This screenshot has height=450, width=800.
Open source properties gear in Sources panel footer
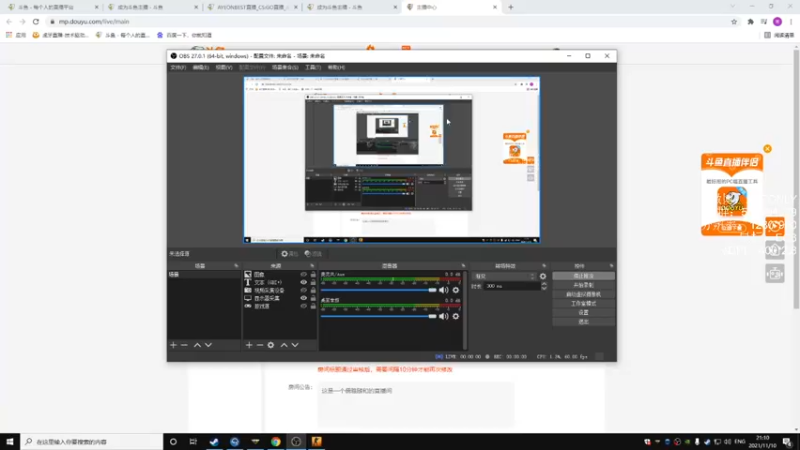(x=271, y=345)
